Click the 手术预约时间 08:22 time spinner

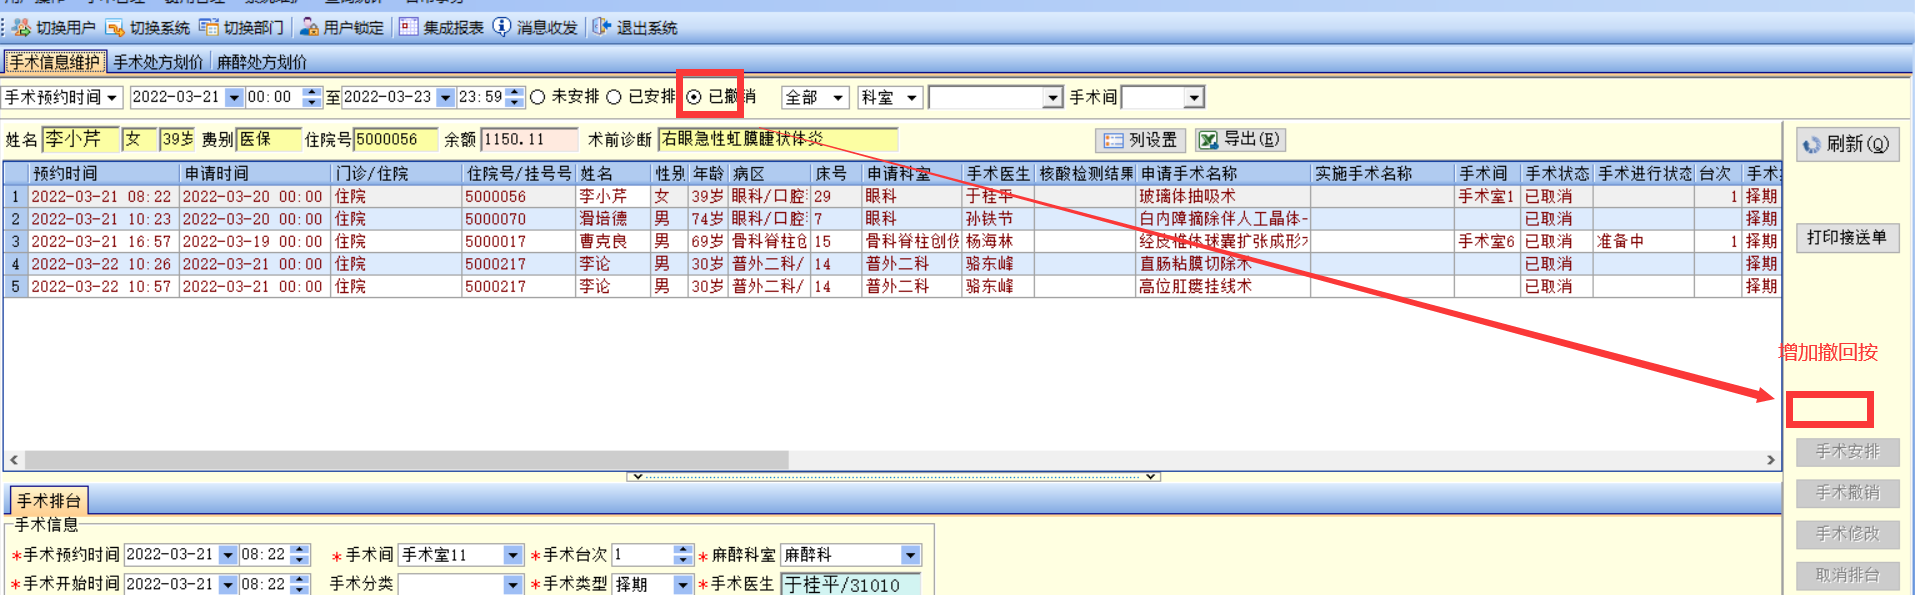click(x=300, y=555)
